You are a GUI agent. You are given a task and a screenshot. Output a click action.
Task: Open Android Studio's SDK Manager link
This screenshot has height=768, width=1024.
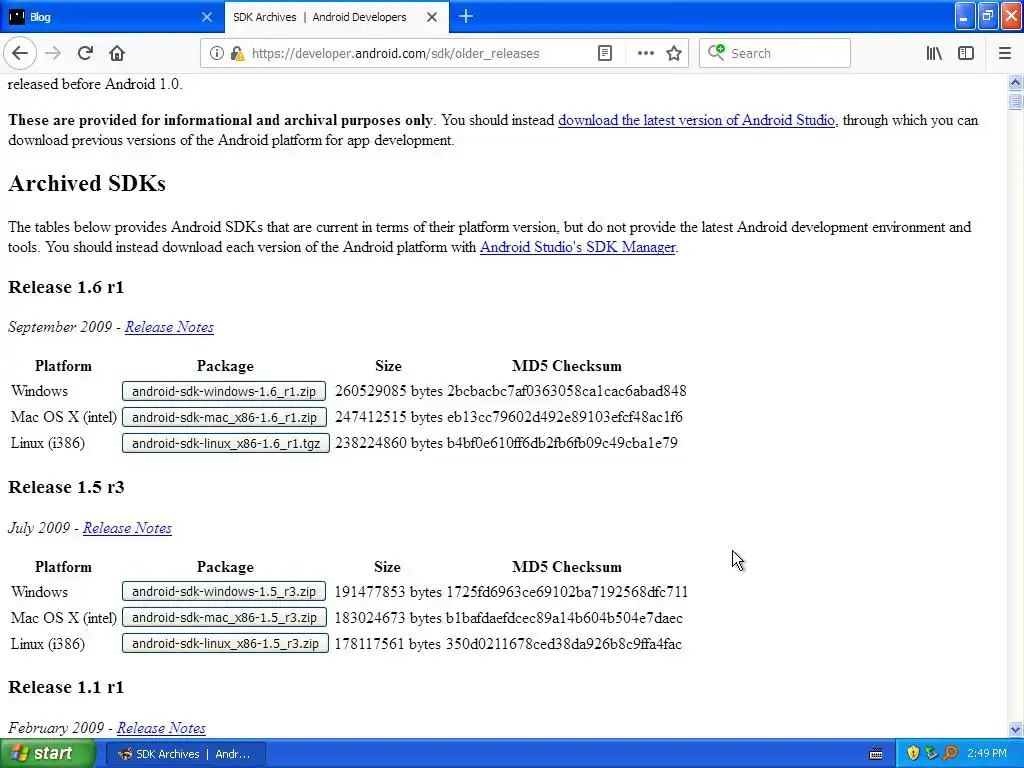click(x=577, y=247)
